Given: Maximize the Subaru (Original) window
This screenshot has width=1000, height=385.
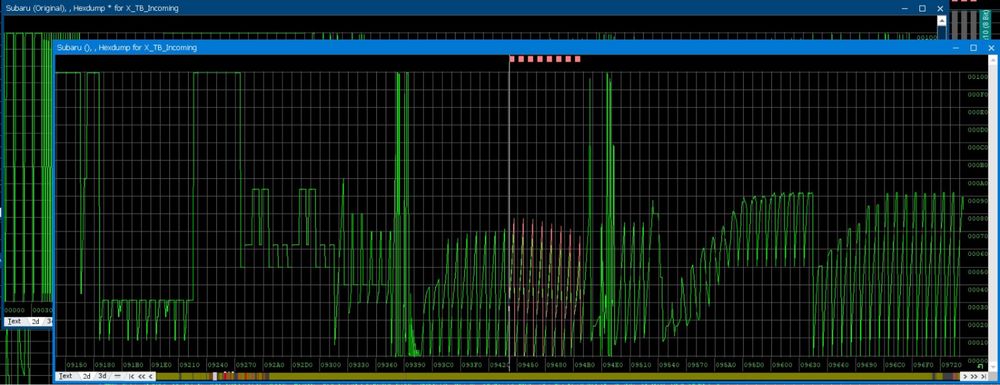Looking at the screenshot, I should (922, 8).
